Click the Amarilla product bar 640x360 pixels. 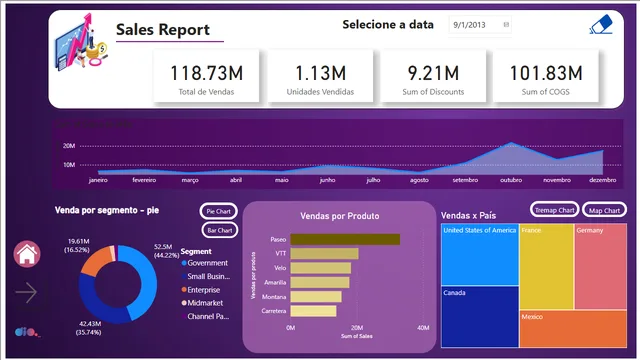(320, 282)
